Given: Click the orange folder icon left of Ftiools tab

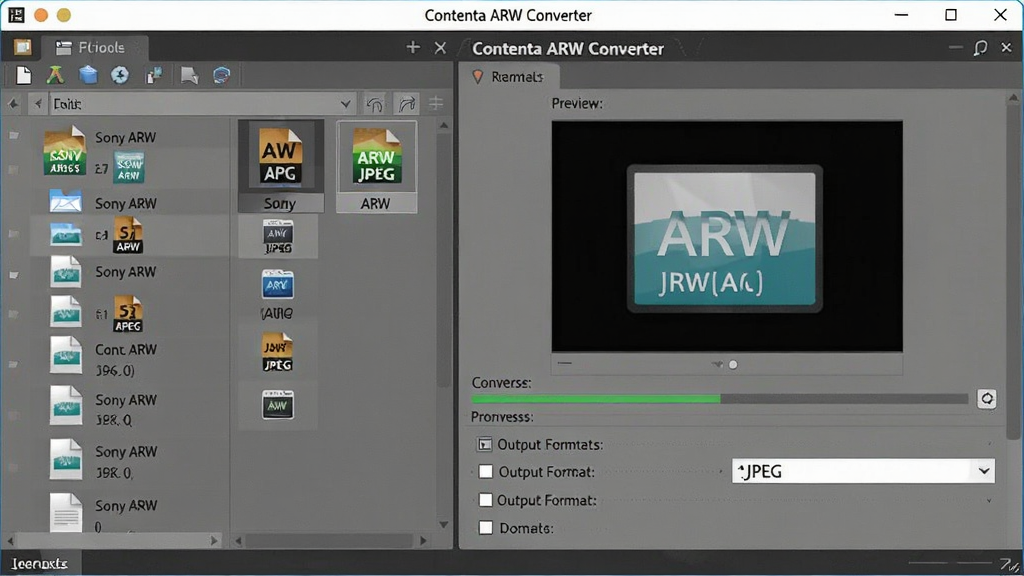Looking at the screenshot, I should (x=23, y=47).
